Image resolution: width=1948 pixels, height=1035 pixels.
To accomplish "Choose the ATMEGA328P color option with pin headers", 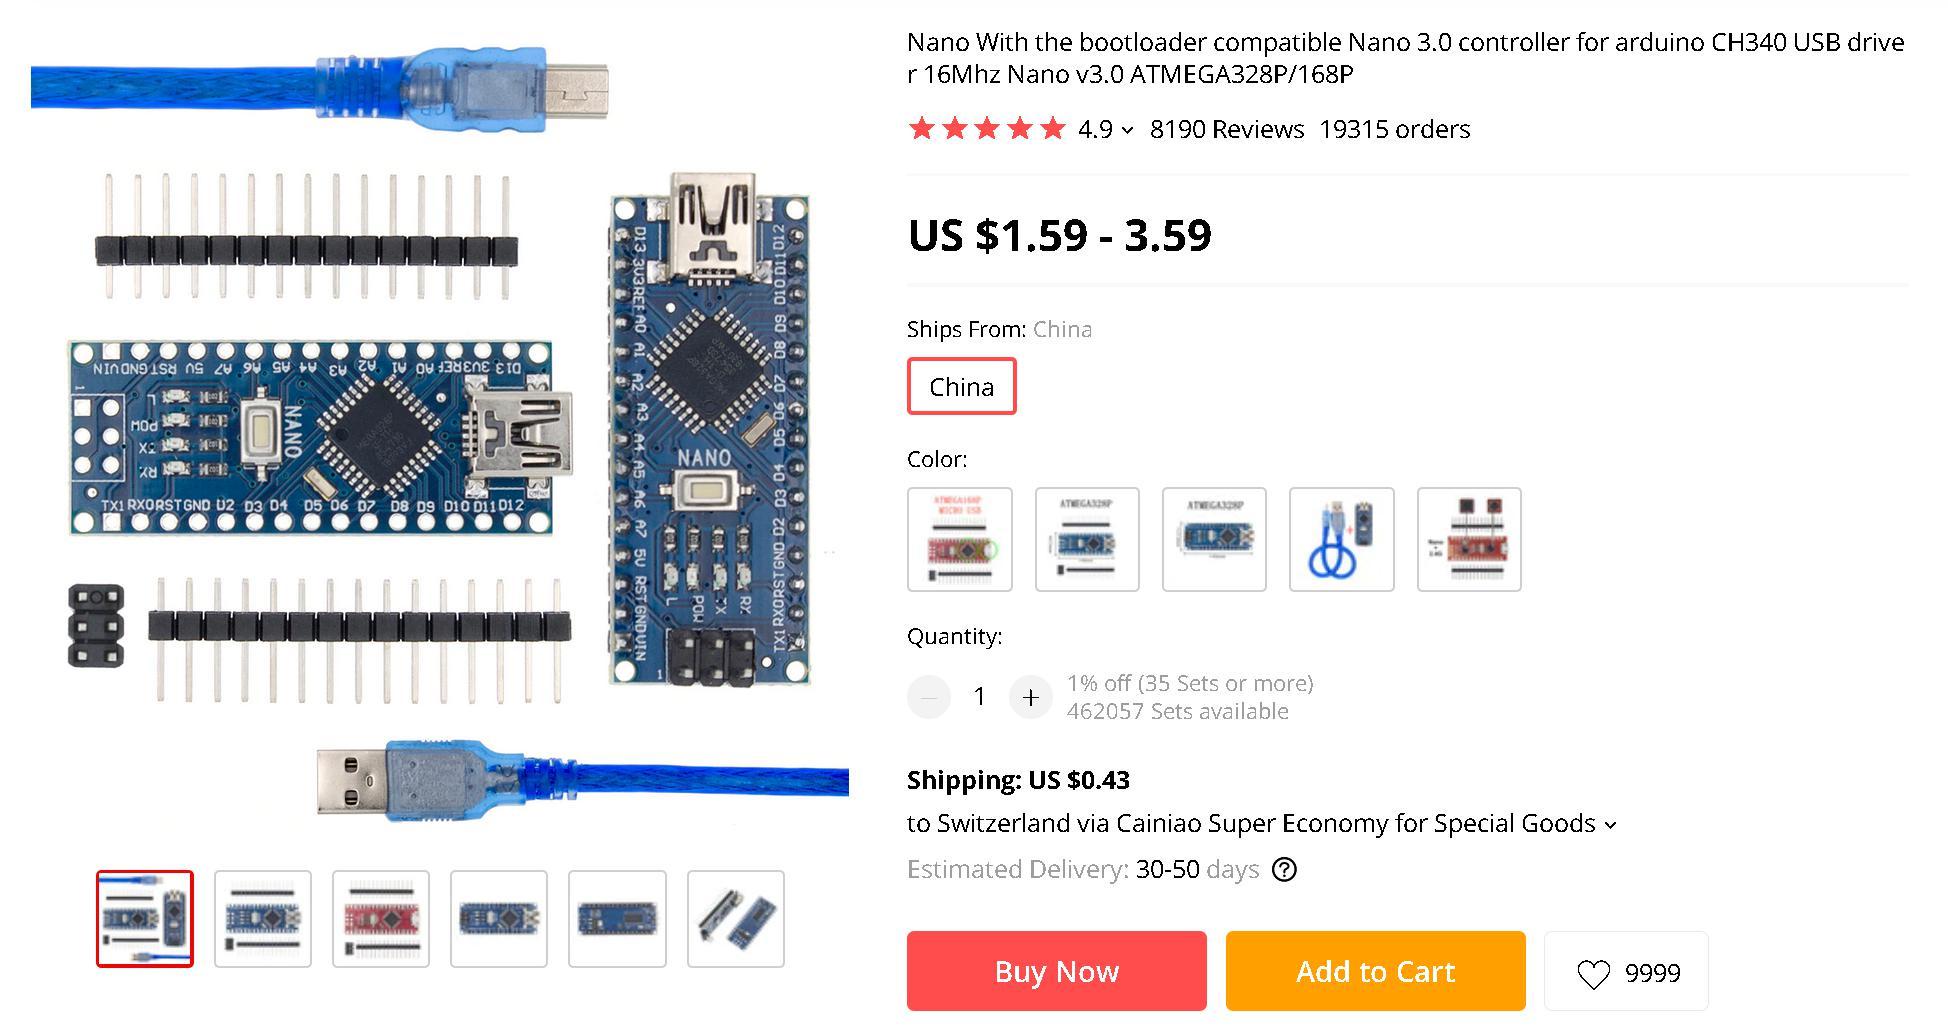I will pos(1087,539).
